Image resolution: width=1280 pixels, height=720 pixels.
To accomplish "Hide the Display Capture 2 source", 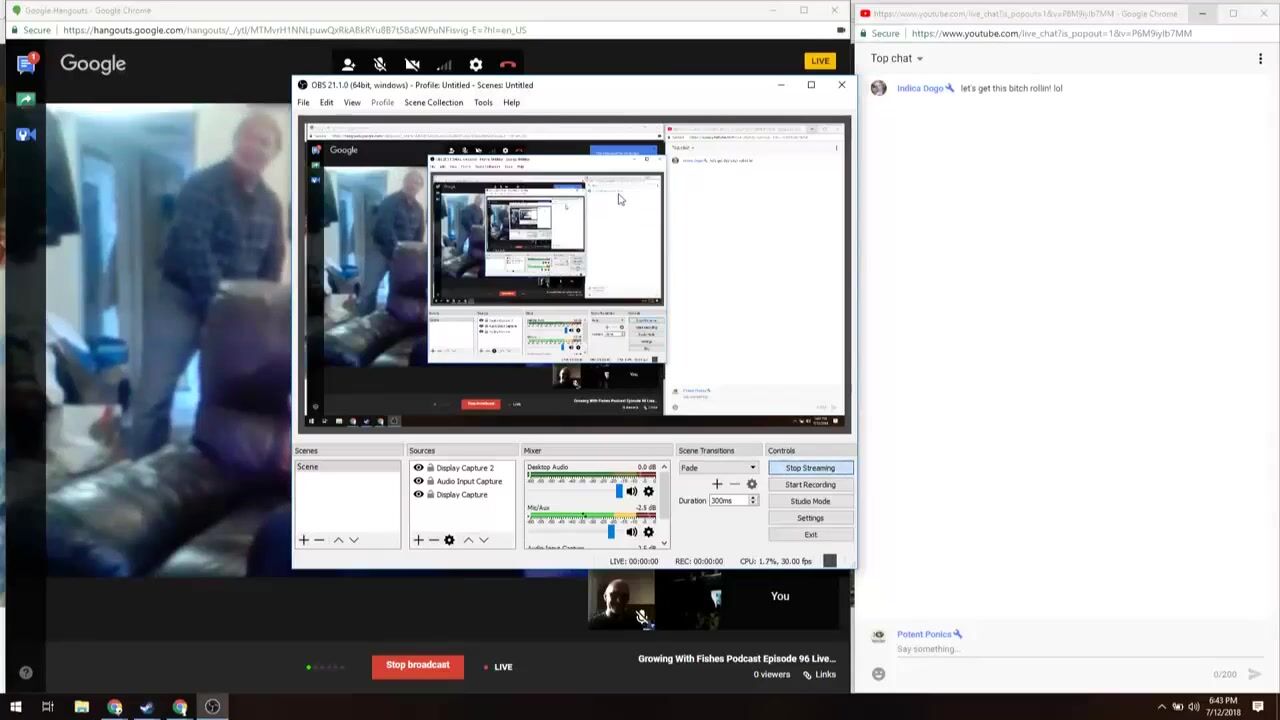I will coord(418,468).
